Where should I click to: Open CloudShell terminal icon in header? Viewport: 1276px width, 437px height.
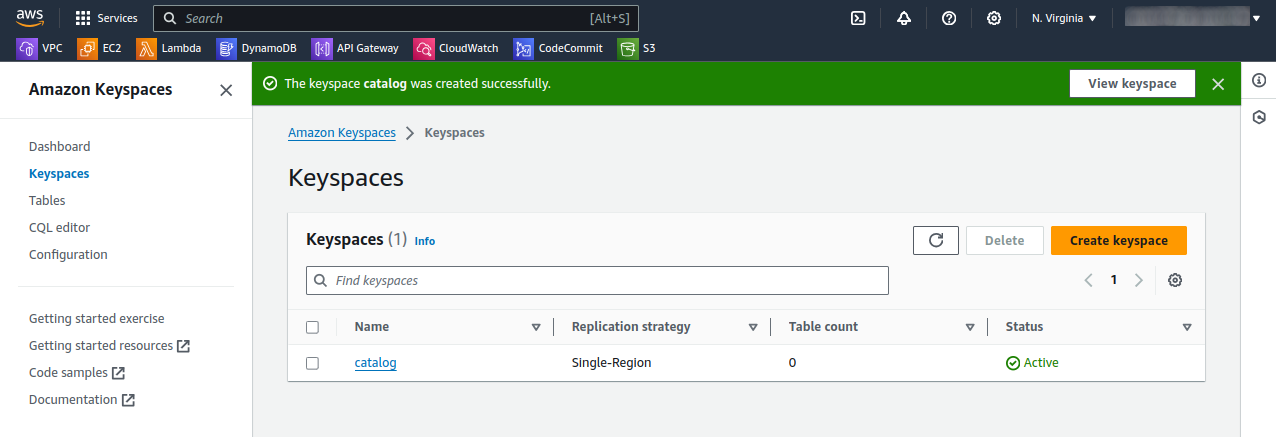(857, 18)
